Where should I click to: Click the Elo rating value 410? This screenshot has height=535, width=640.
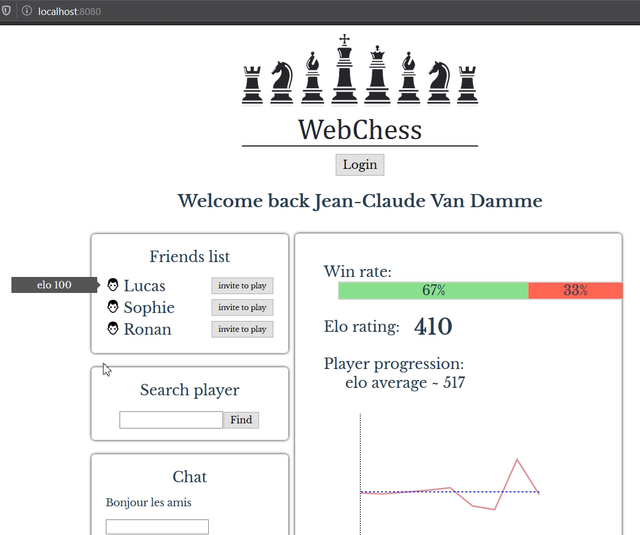click(x=433, y=326)
